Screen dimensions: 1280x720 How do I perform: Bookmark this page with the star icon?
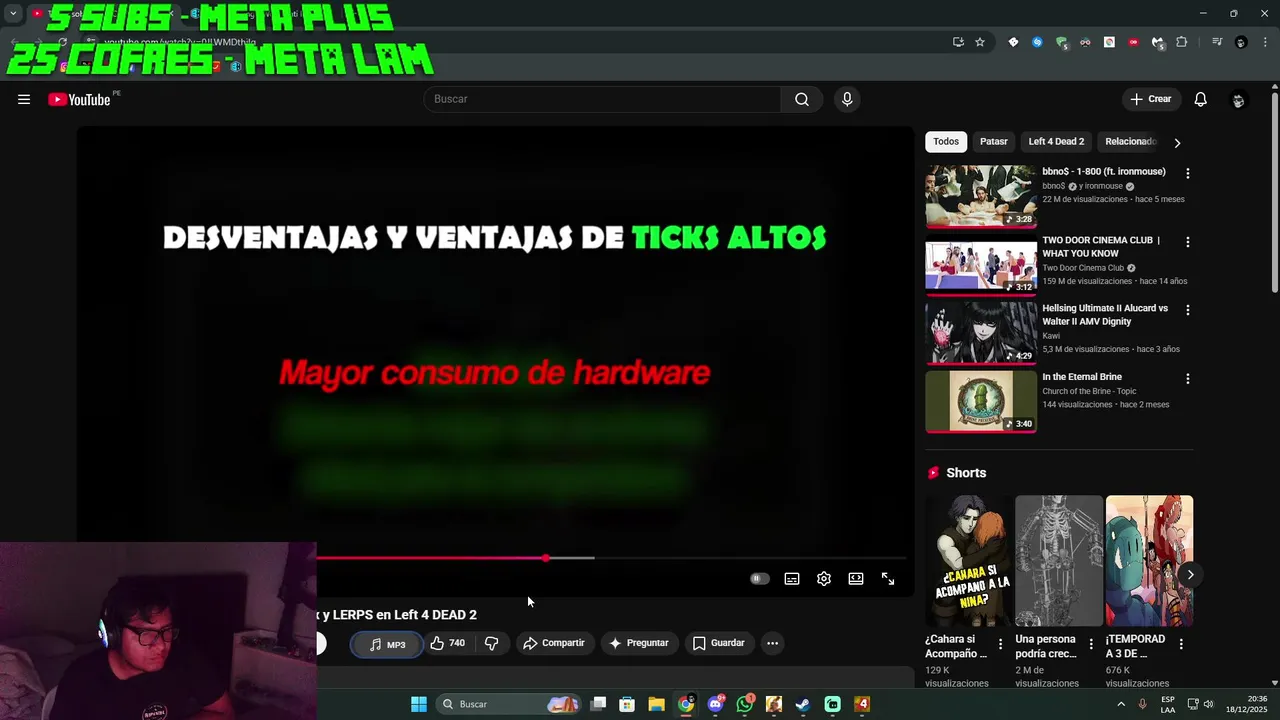pos(980,42)
